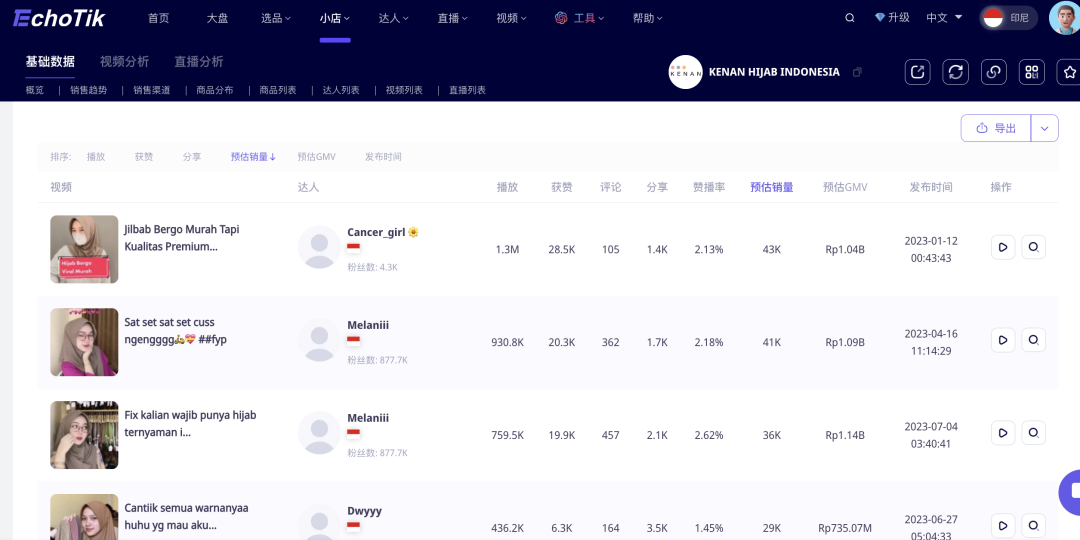Open the 达人列表 sub-tab
The image size is (1080, 540).
[341, 90]
